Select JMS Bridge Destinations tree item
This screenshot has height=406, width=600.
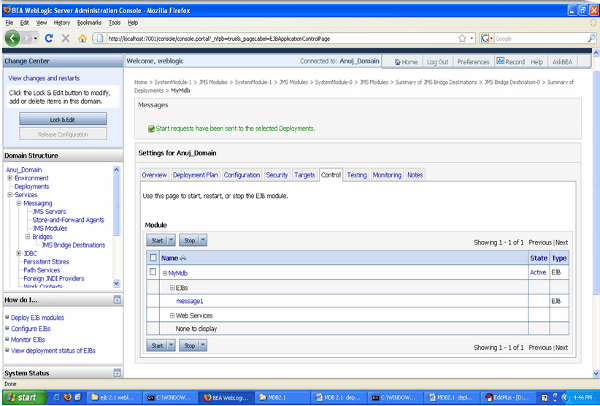click(x=73, y=245)
